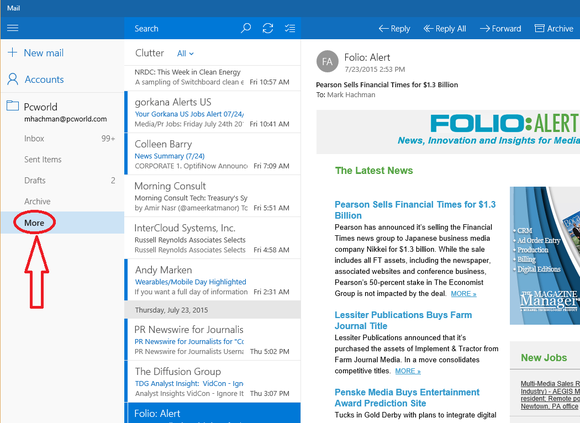Archive the open email

coord(554,28)
